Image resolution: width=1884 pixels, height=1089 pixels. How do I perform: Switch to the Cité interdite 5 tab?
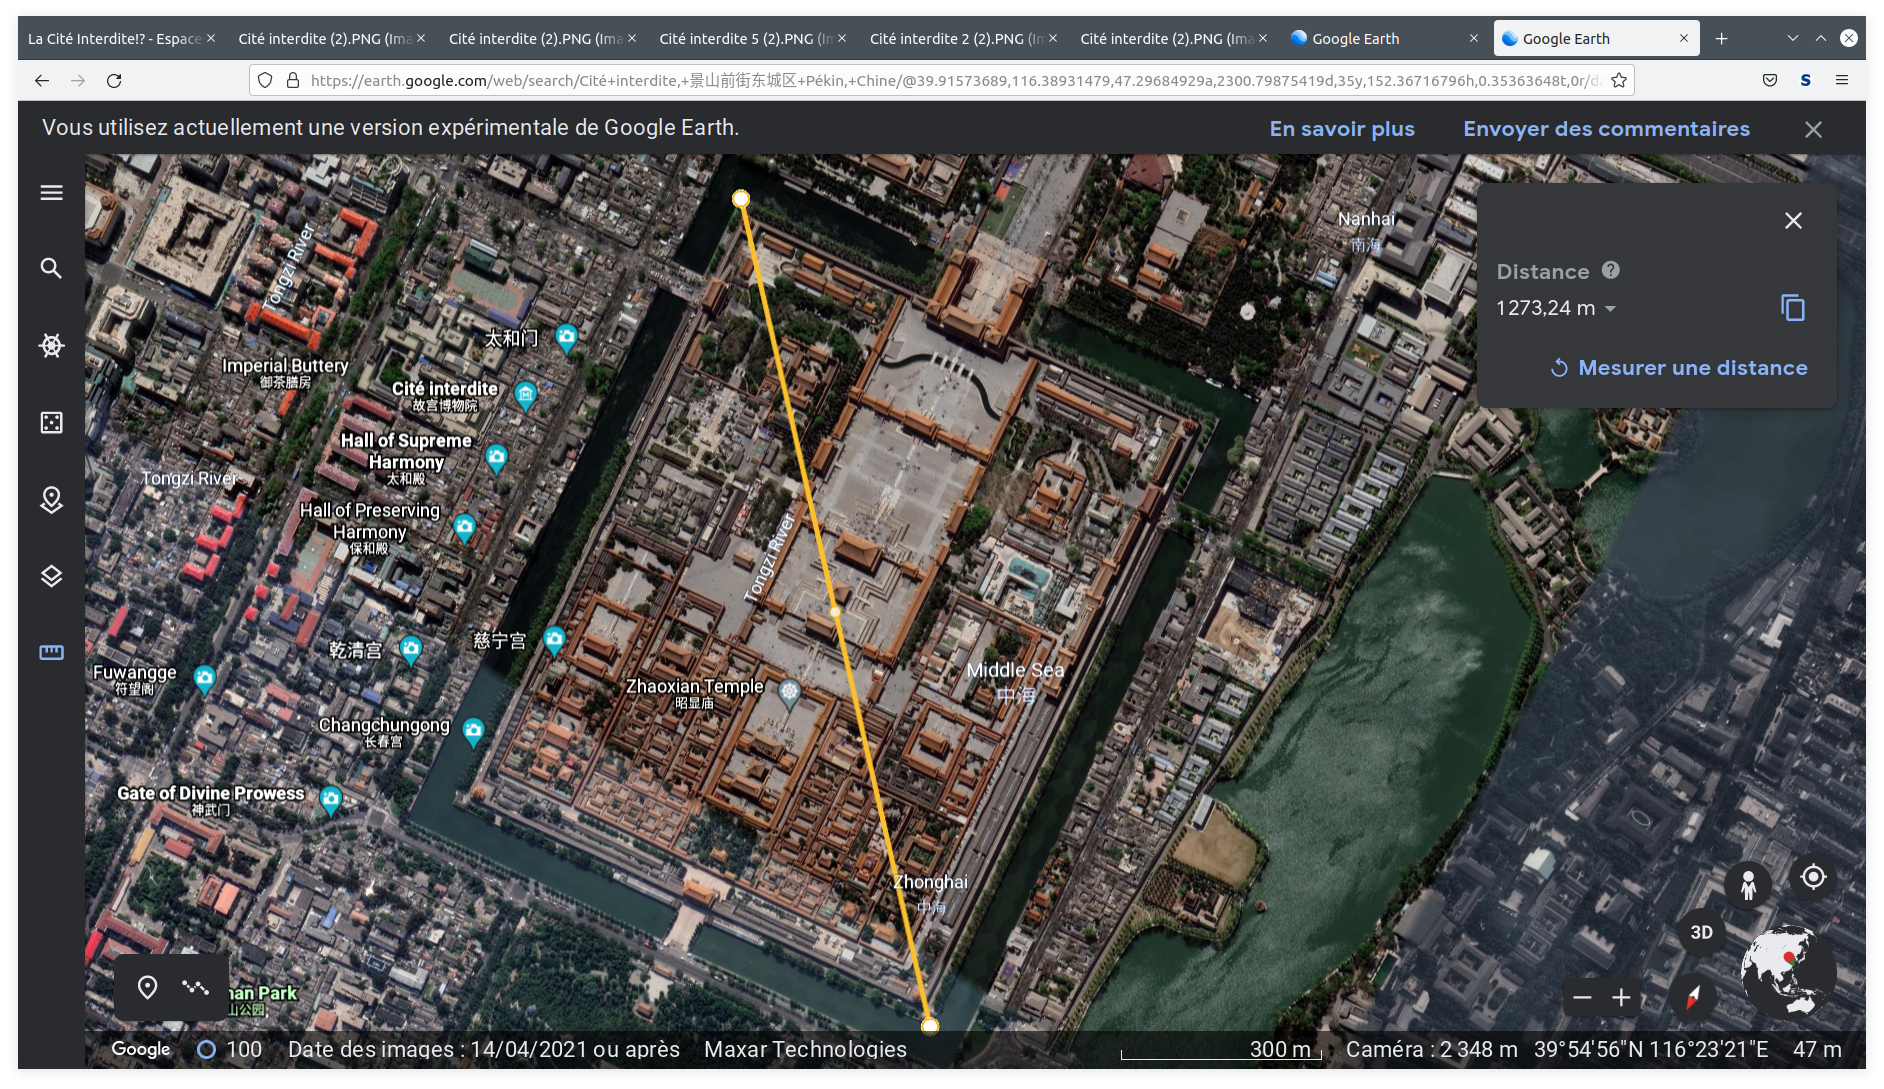(745, 38)
